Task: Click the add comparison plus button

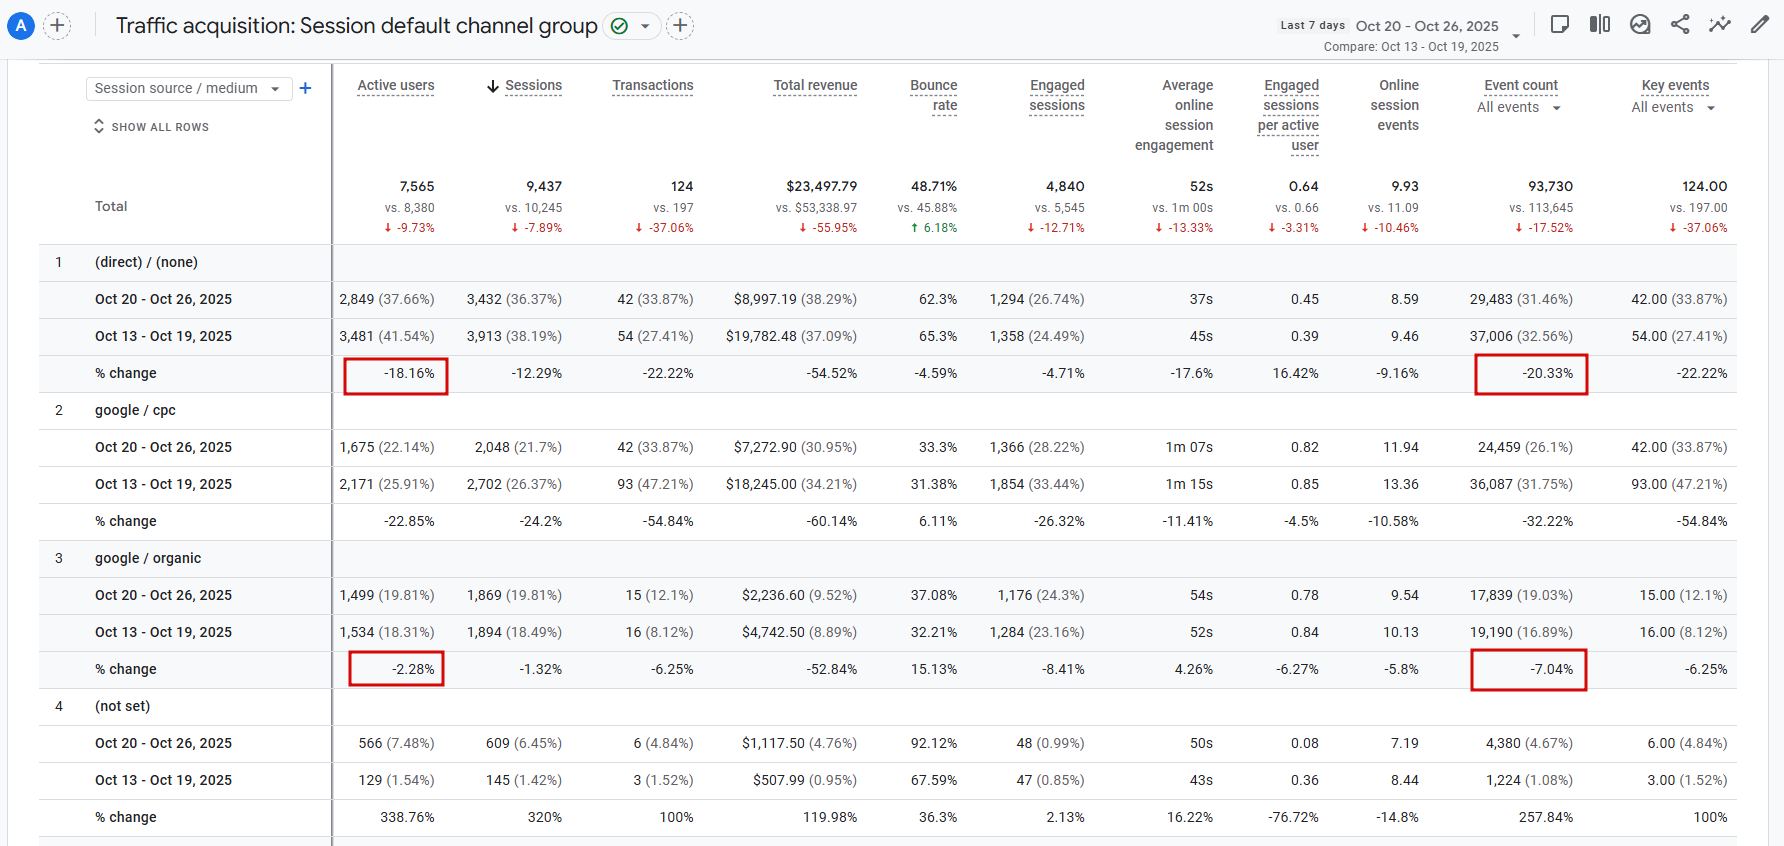Action: [x=58, y=26]
